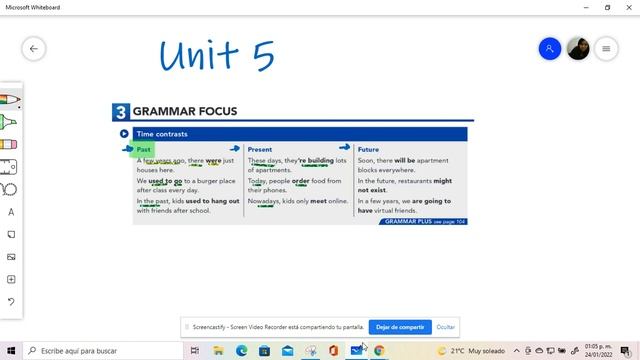Image resolution: width=640 pixels, height=360 pixels.
Task: Select the handwritten Unit 5 title
Action: [217, 56]
